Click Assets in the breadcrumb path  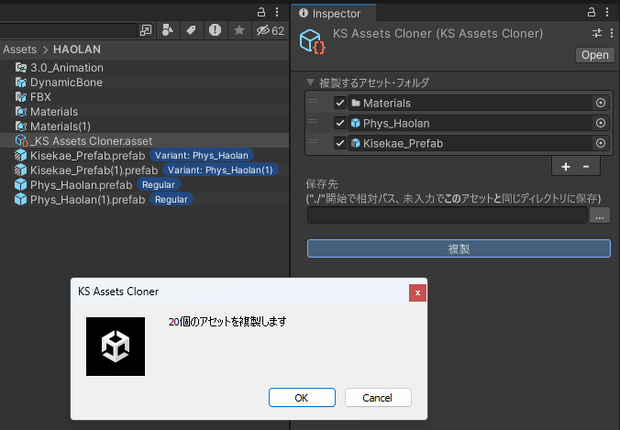20,49
